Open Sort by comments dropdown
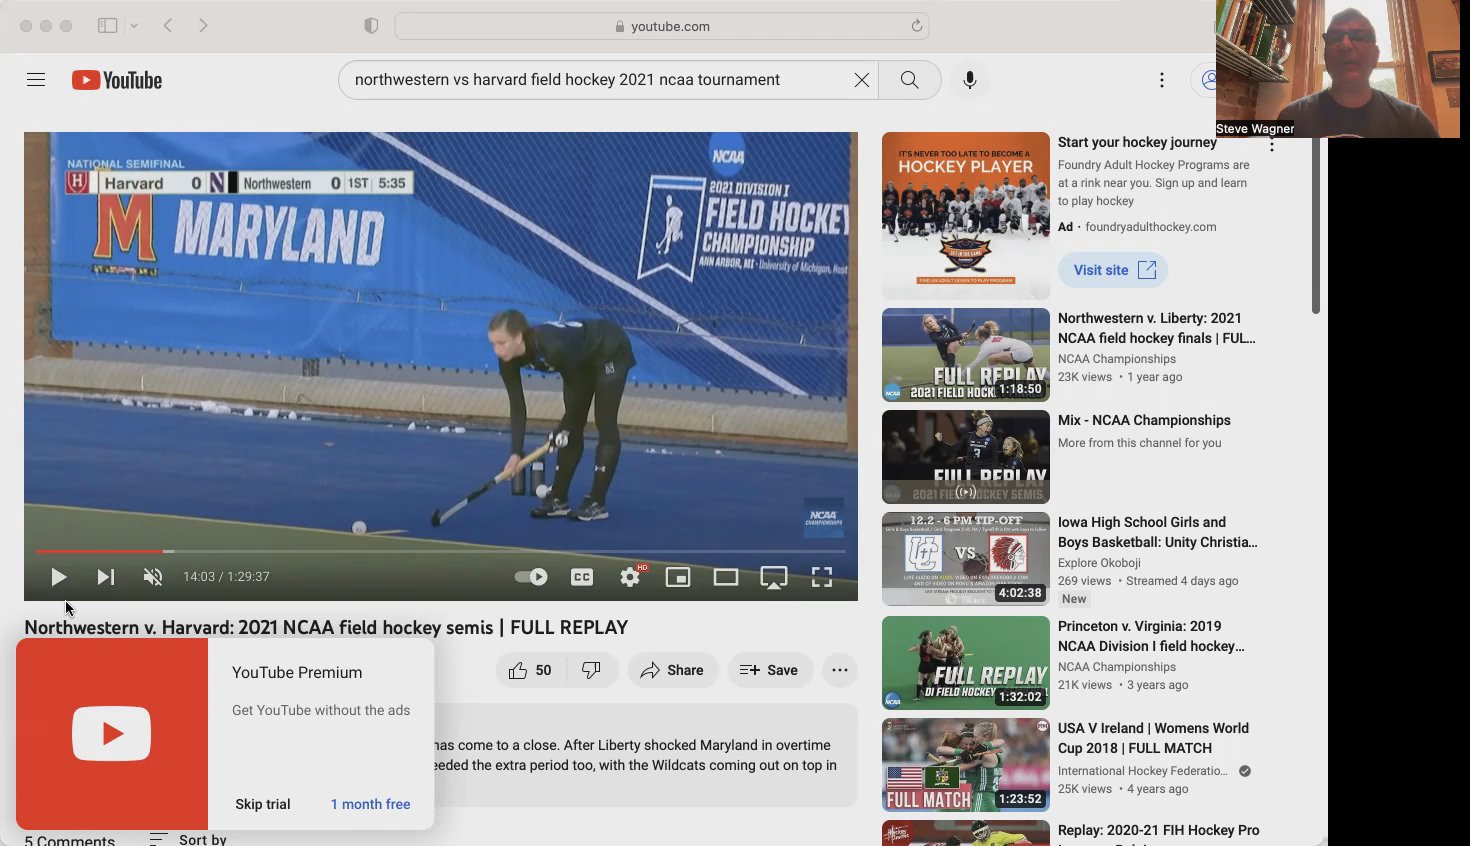The image size is (1470, 846). pos(188,839)
